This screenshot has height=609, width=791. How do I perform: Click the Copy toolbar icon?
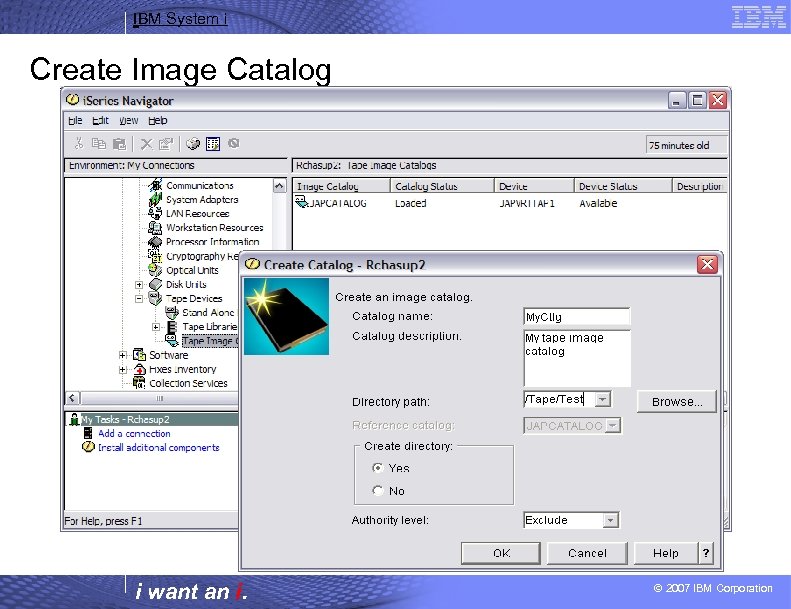tap(99, 144)
